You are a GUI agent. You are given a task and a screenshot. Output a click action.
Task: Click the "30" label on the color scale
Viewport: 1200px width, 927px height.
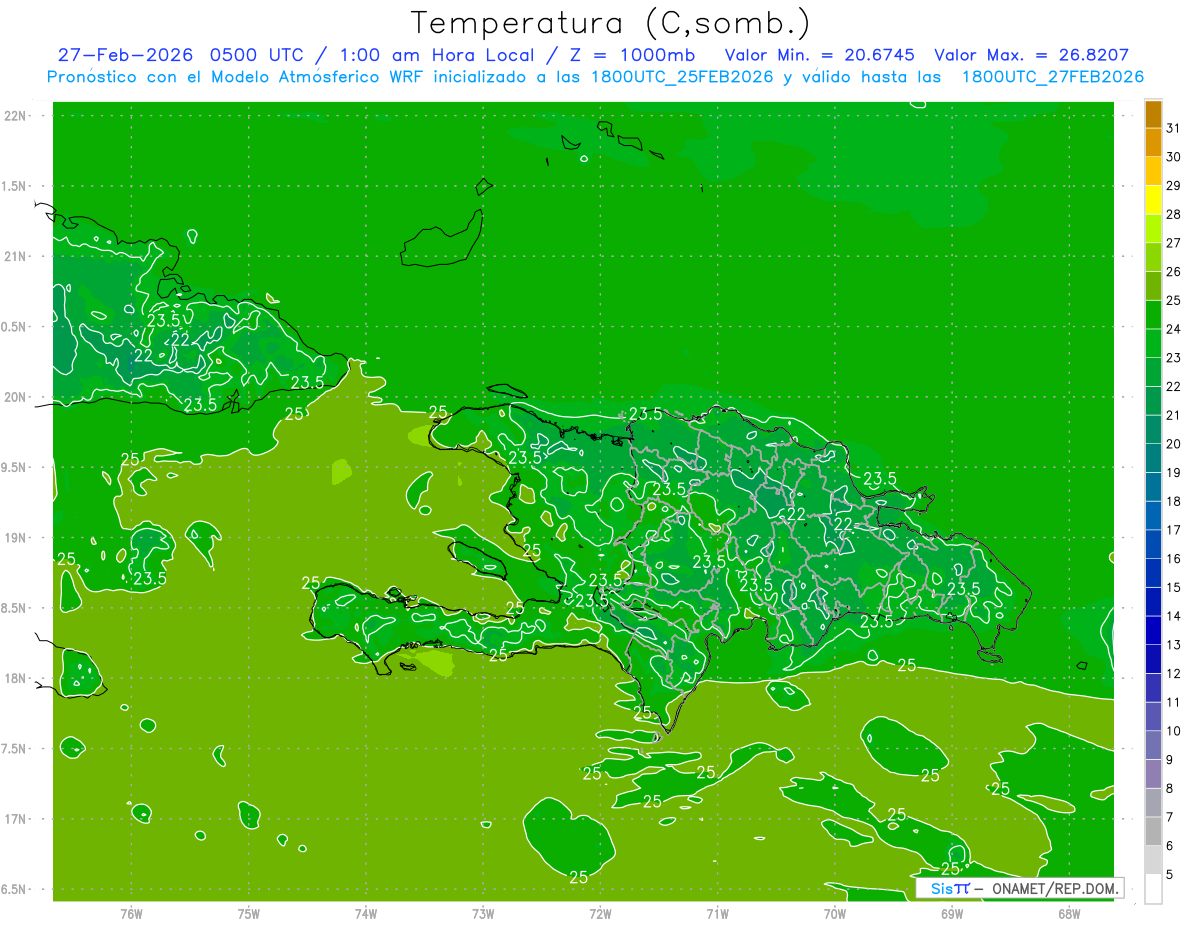point(1173,157)
